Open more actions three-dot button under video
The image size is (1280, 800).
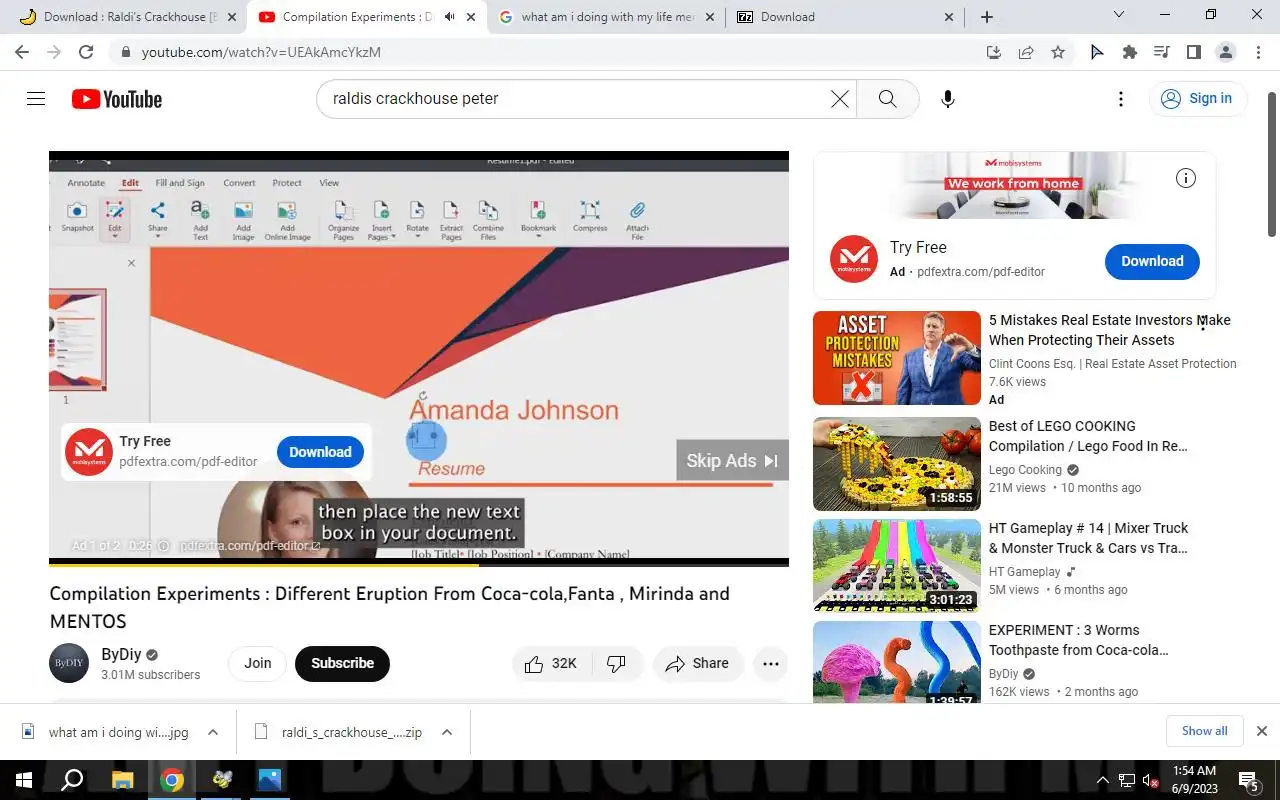point(770,663)
